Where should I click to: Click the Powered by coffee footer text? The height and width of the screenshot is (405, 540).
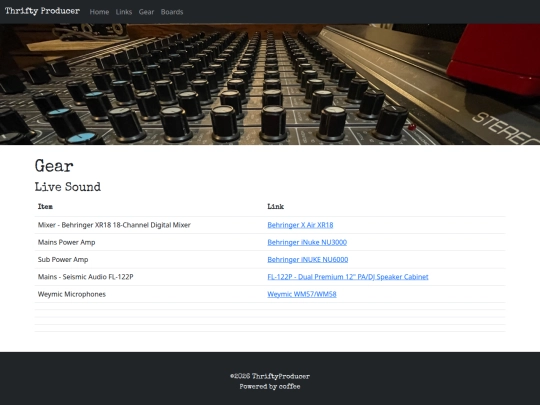(x=270, y=386)
